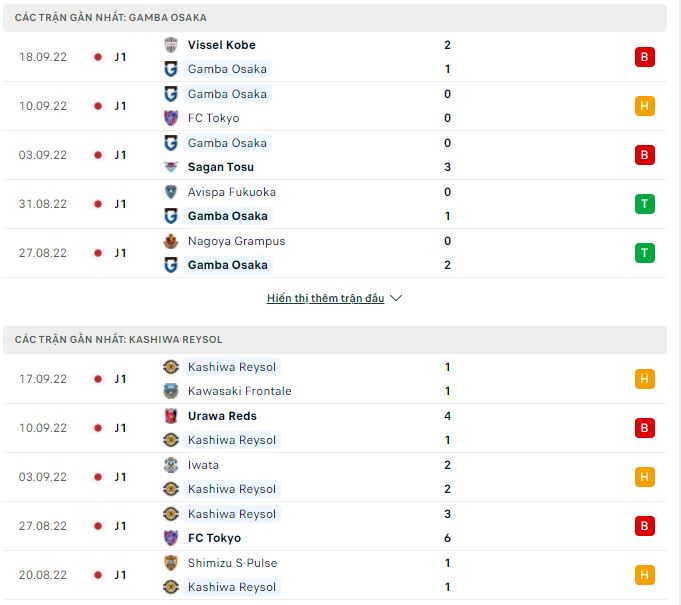Open the Gamba Osaka recent matches header
This screenshot has height=605, width=681.
click(x=111, y=18)
